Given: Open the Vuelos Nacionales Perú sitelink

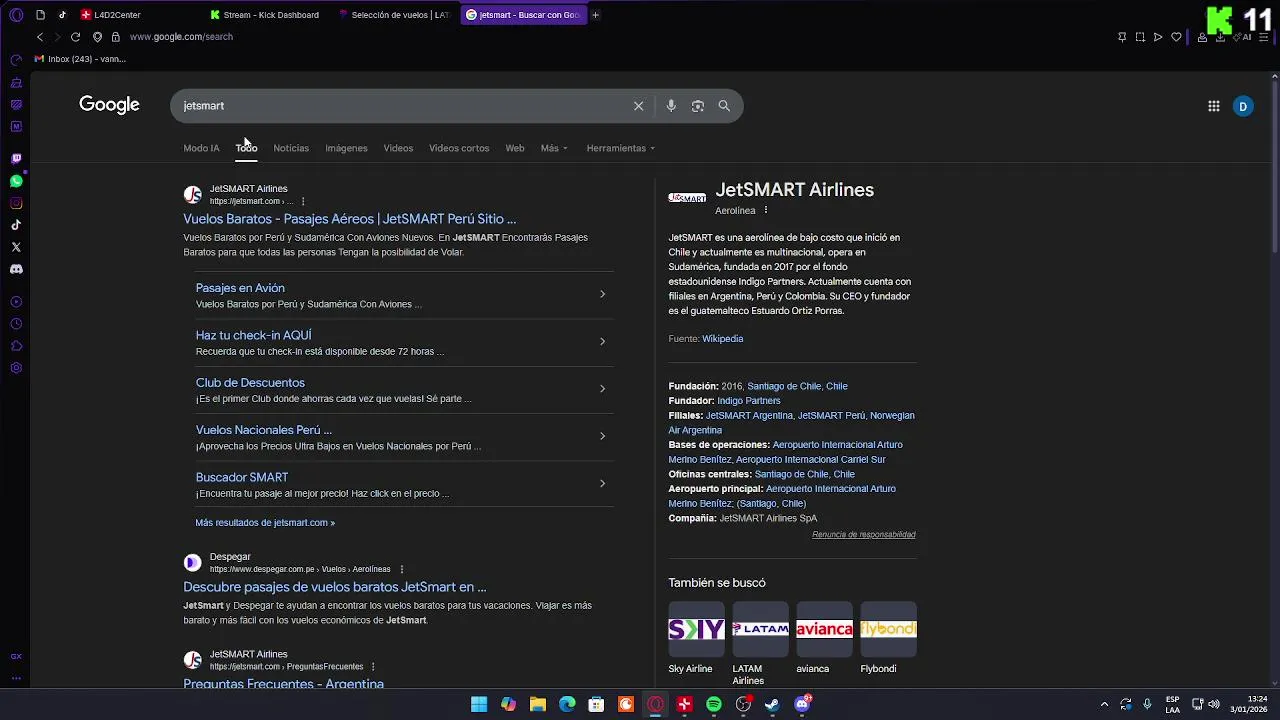Looking at the screenshot, I should (264, 430).
